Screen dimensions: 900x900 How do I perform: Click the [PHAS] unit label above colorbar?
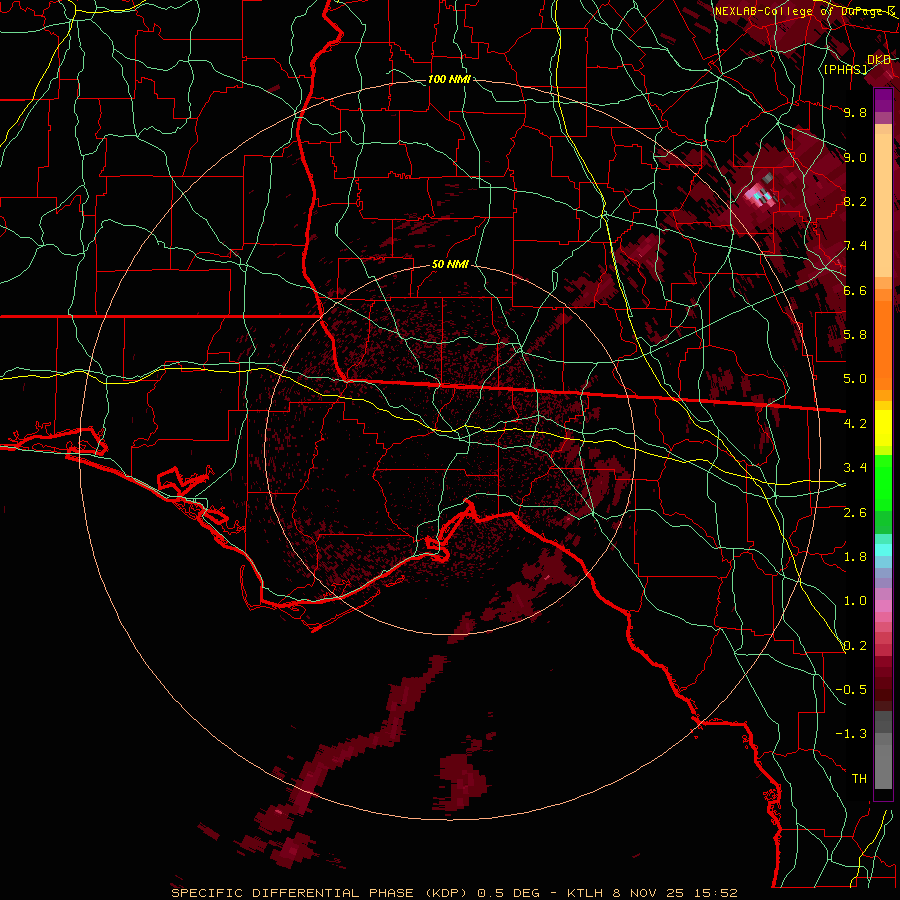pyautogui.click(x=845, y=69)
